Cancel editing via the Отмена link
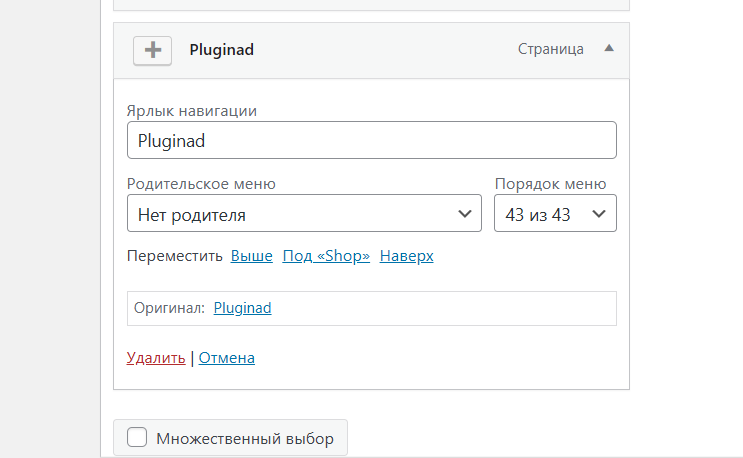The width and height of the screenshot is (743, 458). click(227, 358)
